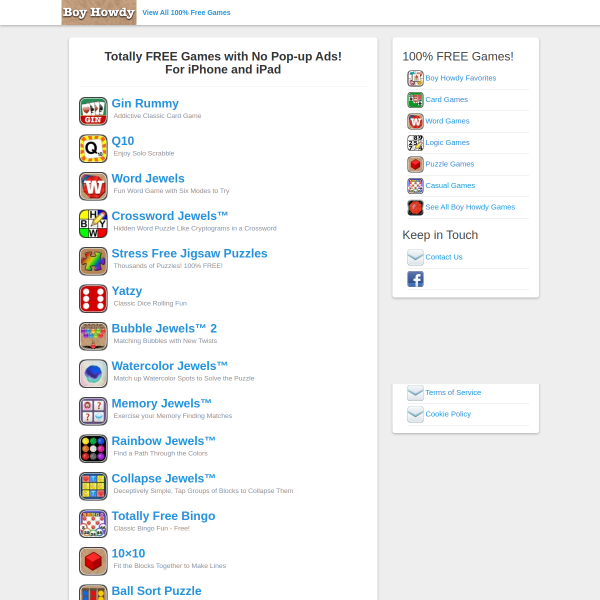600x600 pixels.
Task: Open View All 100% Free Games link
Action: pyautogui.click(x=186, y=13)
